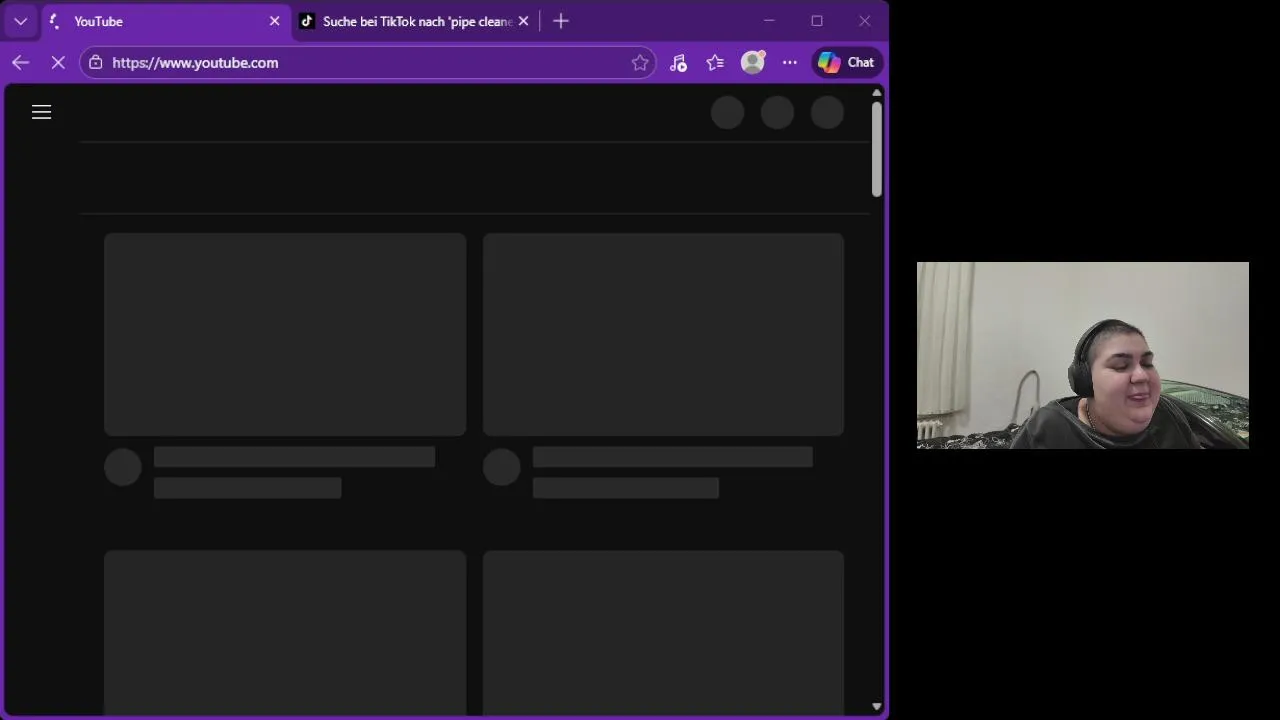
Task: Open the media control music note icon
Action: coord(678,62)
